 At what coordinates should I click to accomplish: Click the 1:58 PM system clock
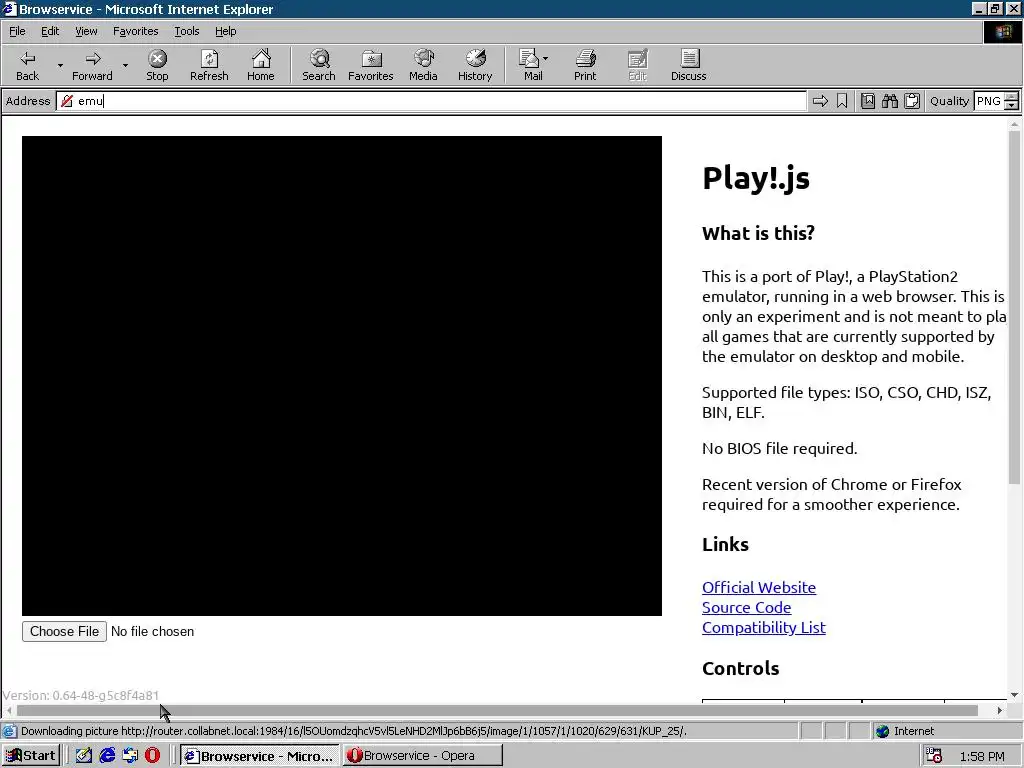coord(982,756)
